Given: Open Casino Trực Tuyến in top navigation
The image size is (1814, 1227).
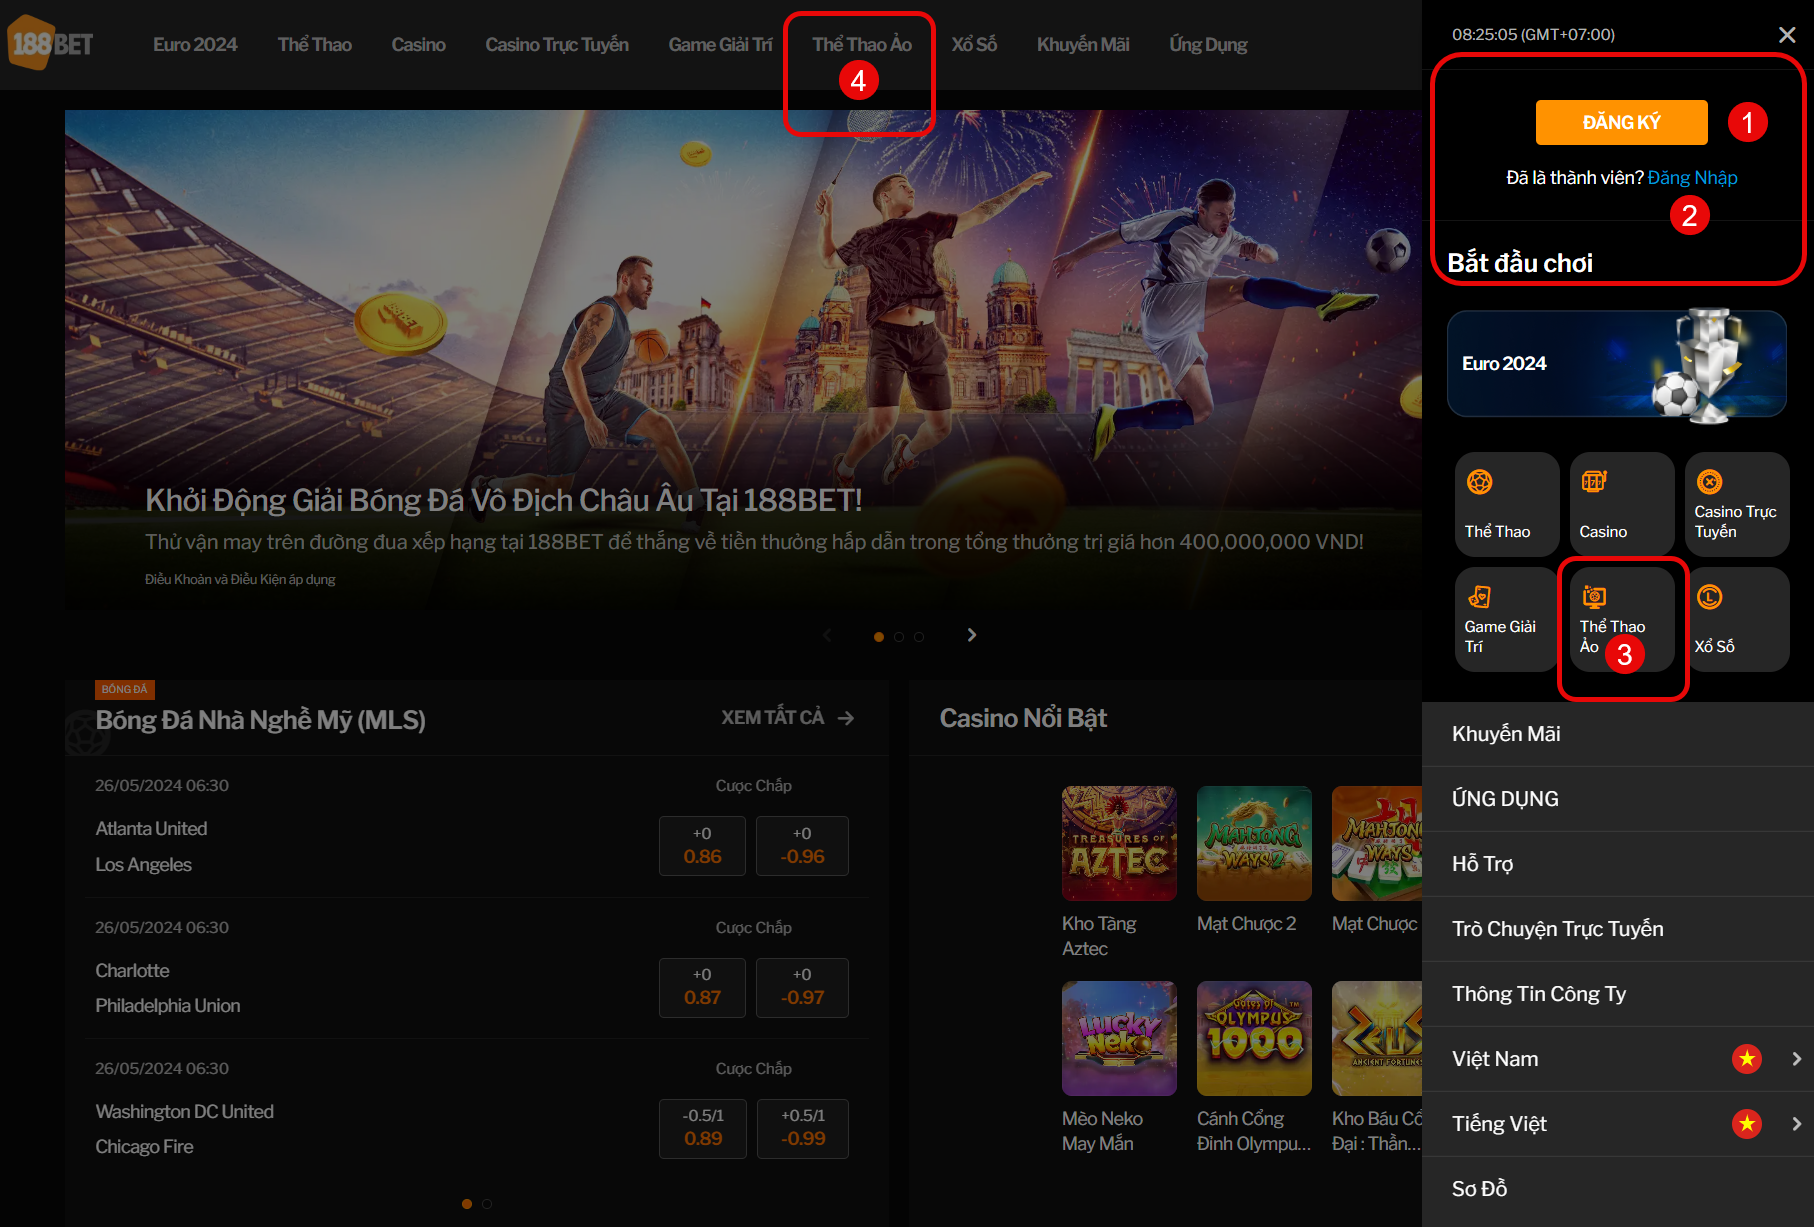Looking at the screenshot, I should pos(557,45).
